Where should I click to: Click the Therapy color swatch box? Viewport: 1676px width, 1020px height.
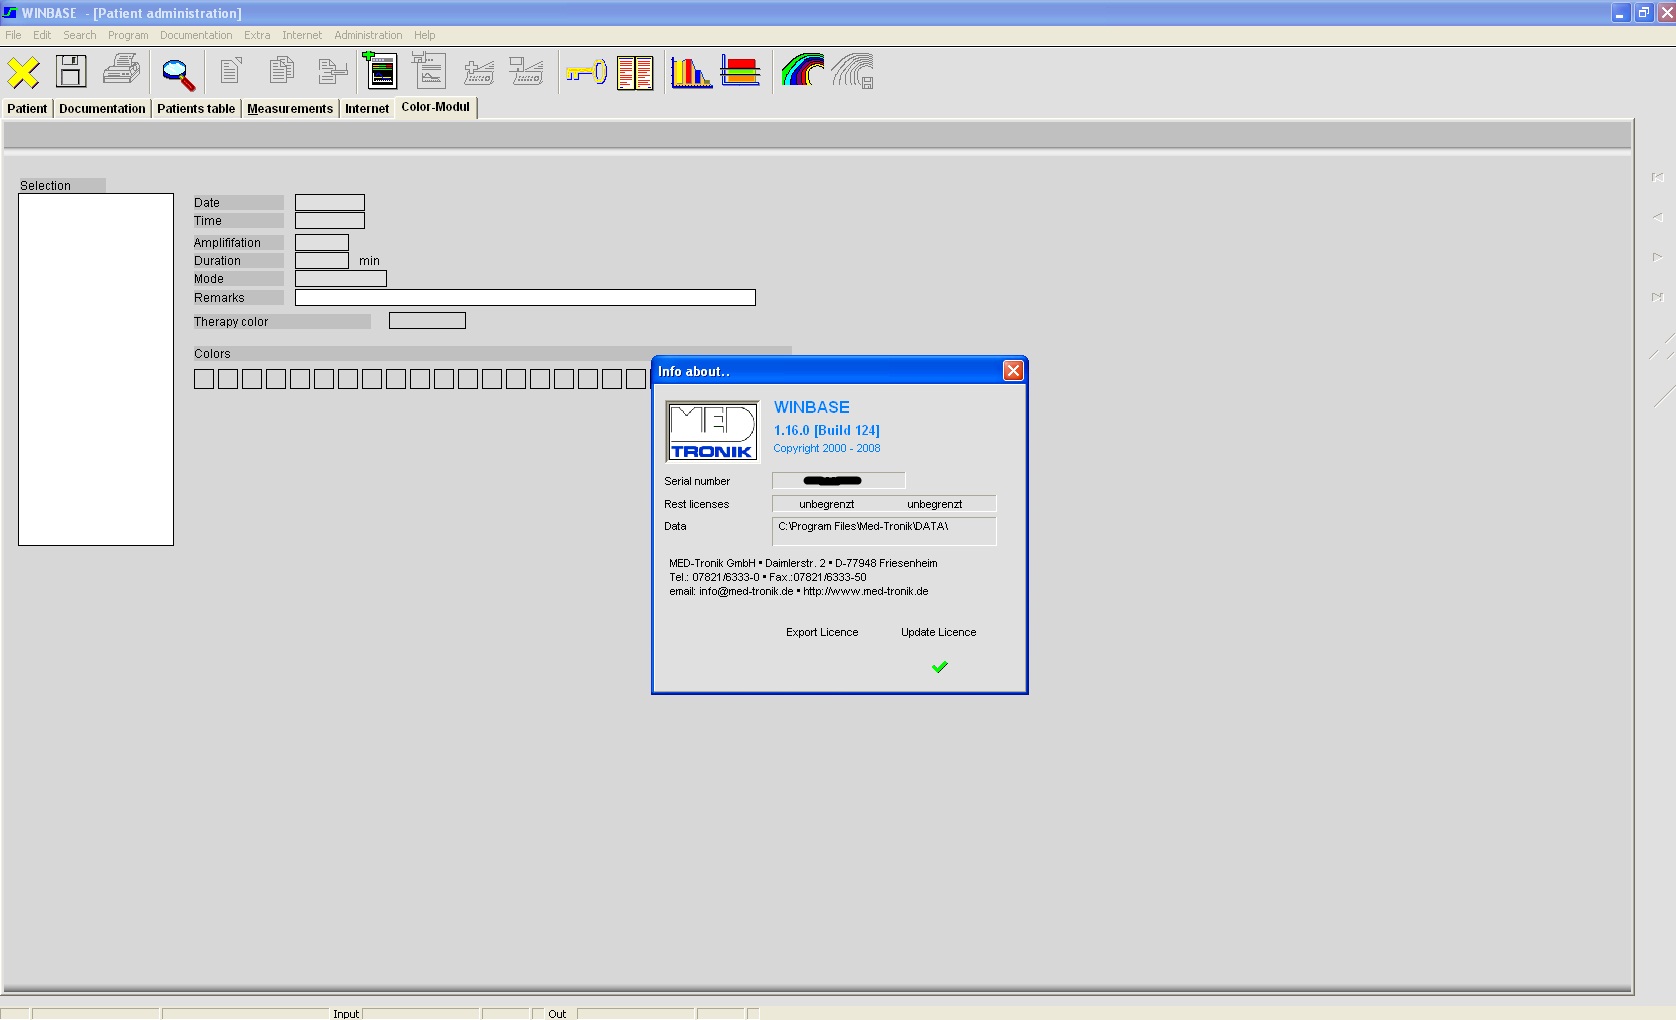pyautogui.click(x=427, y=321)
